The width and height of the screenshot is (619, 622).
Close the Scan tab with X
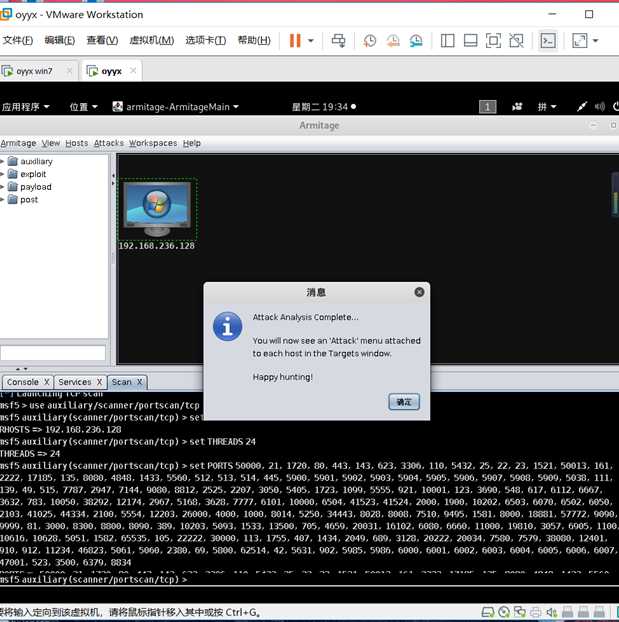[140, 382]
